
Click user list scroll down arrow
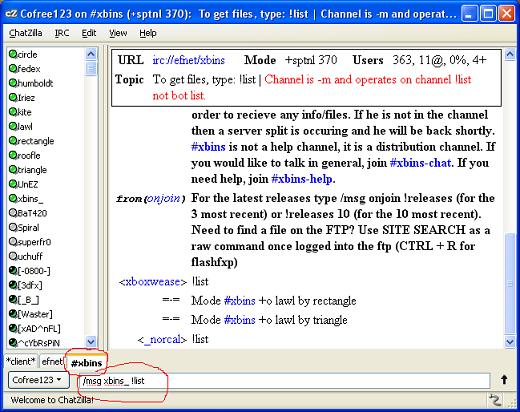91,341
